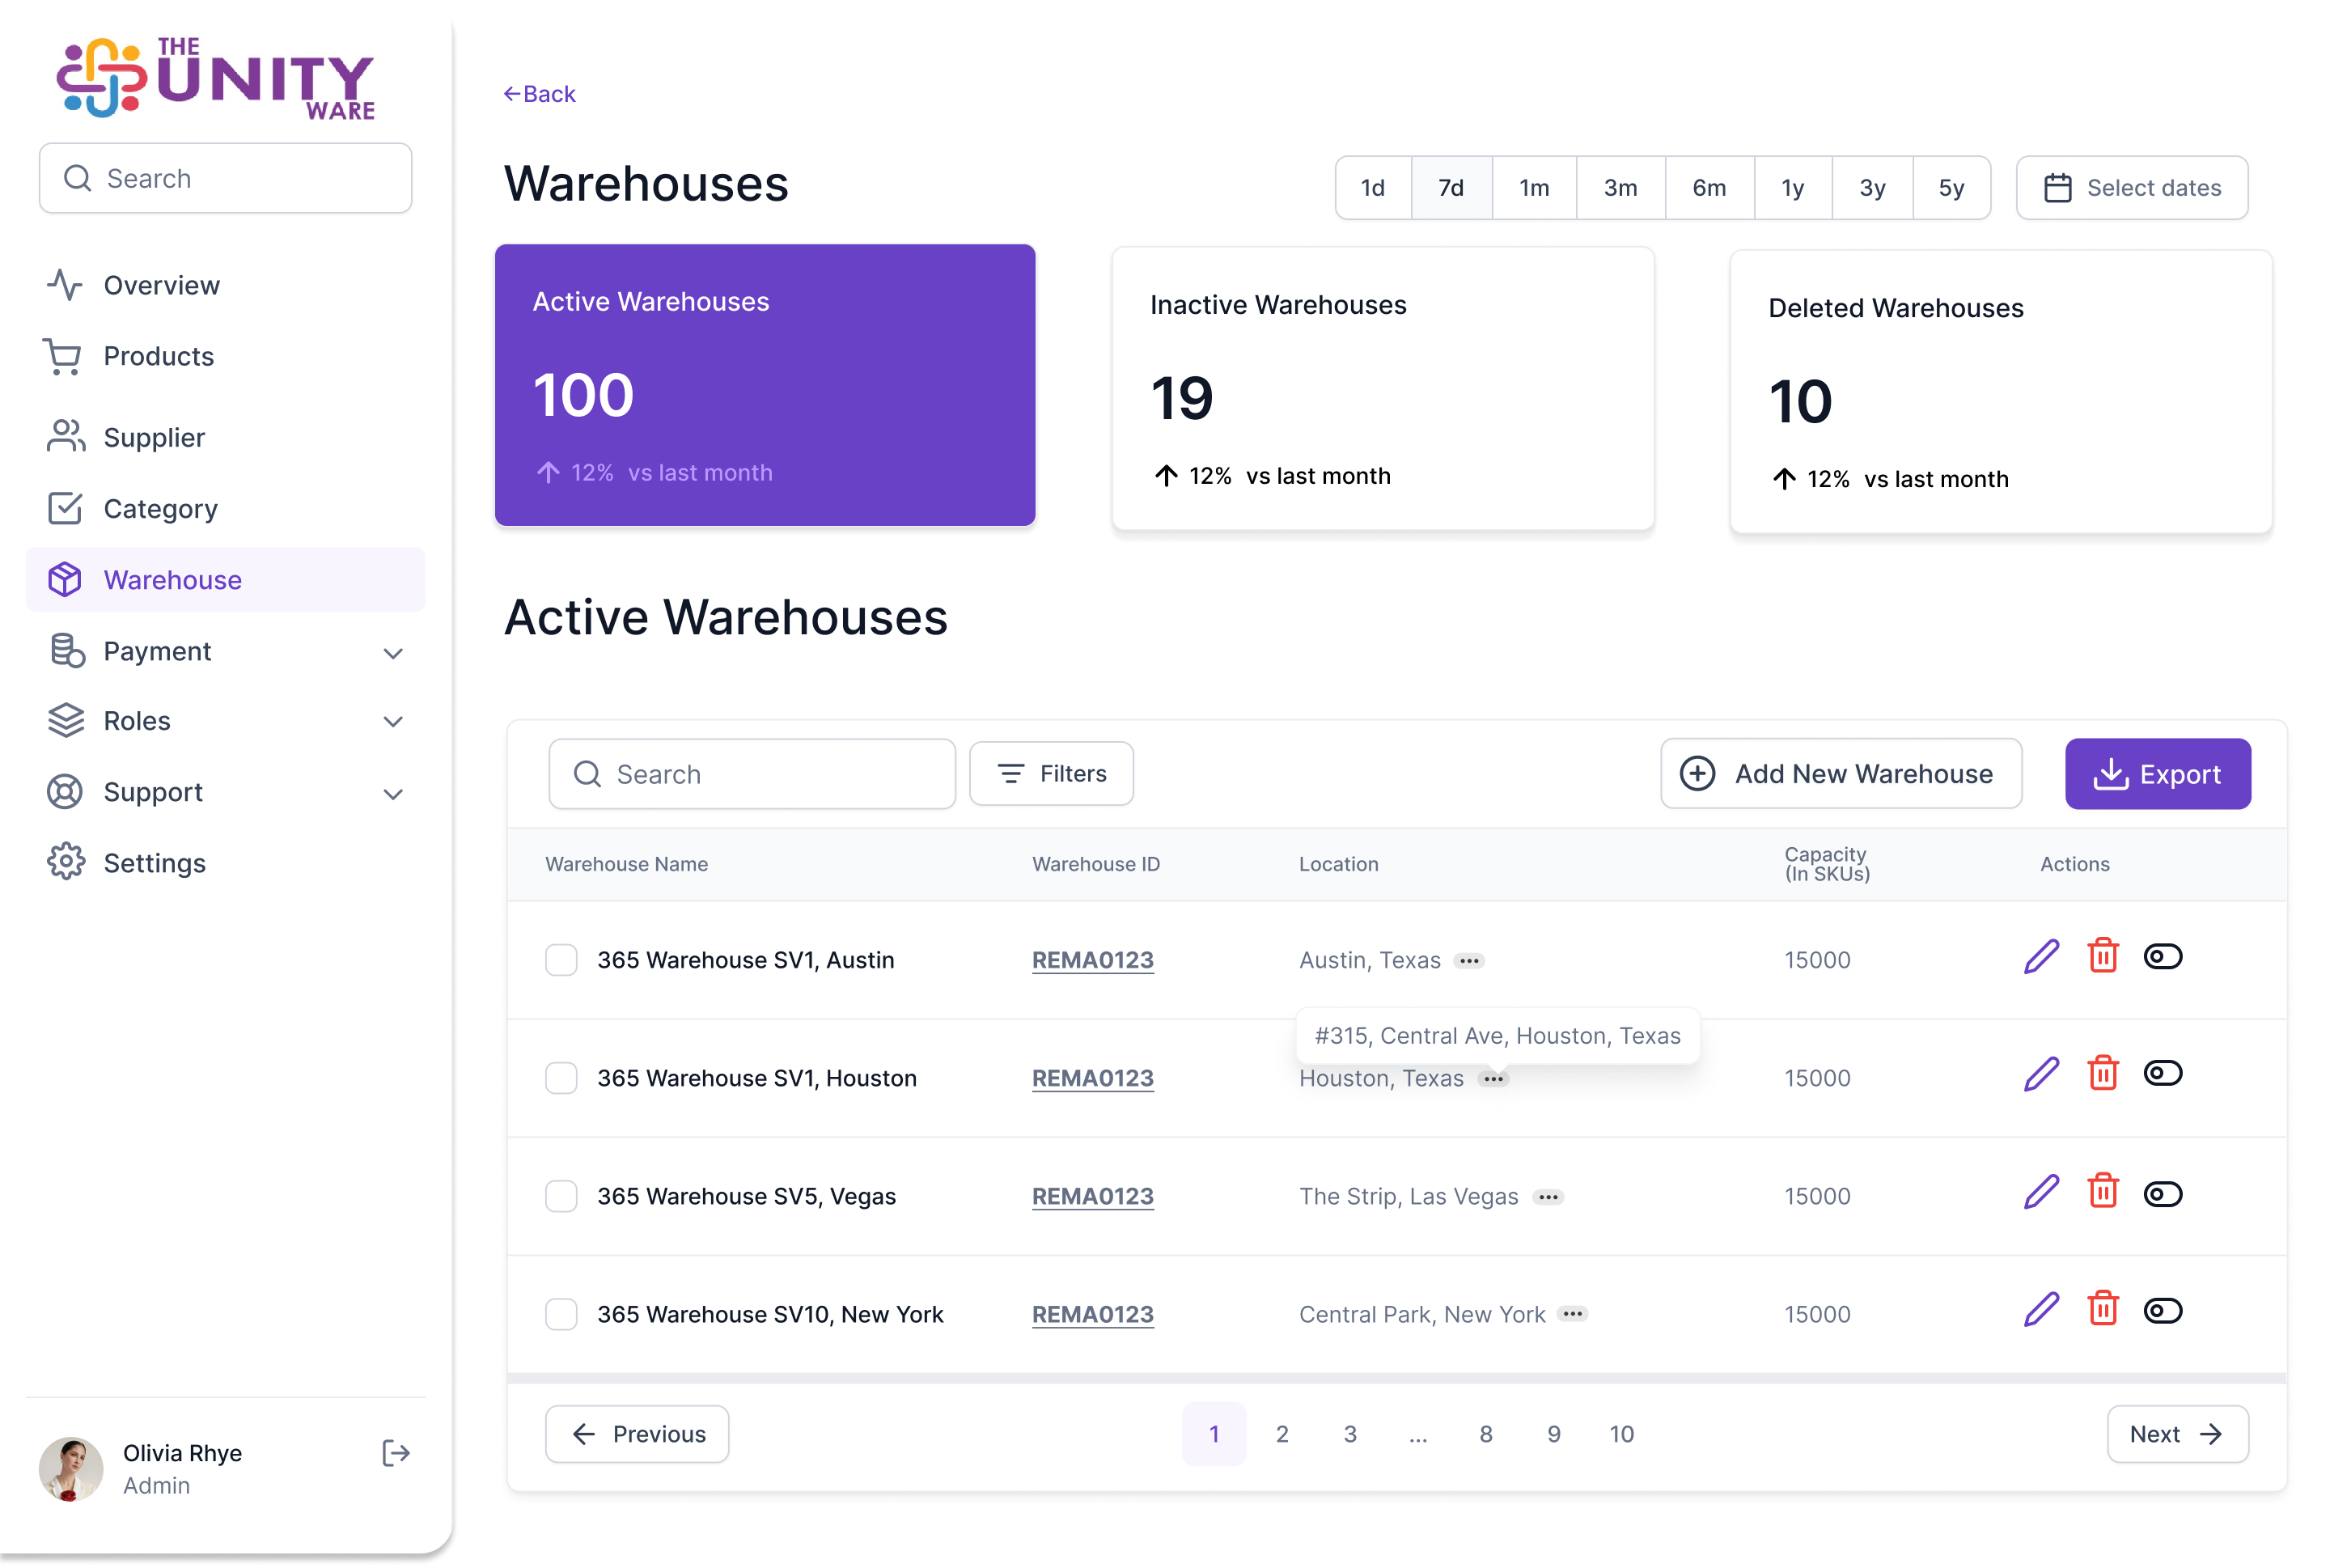Edit the 365 Warehouse SV5, Vegas entry
The height and width of the screenshot is (1568, 2330).
point(2040,1193)
